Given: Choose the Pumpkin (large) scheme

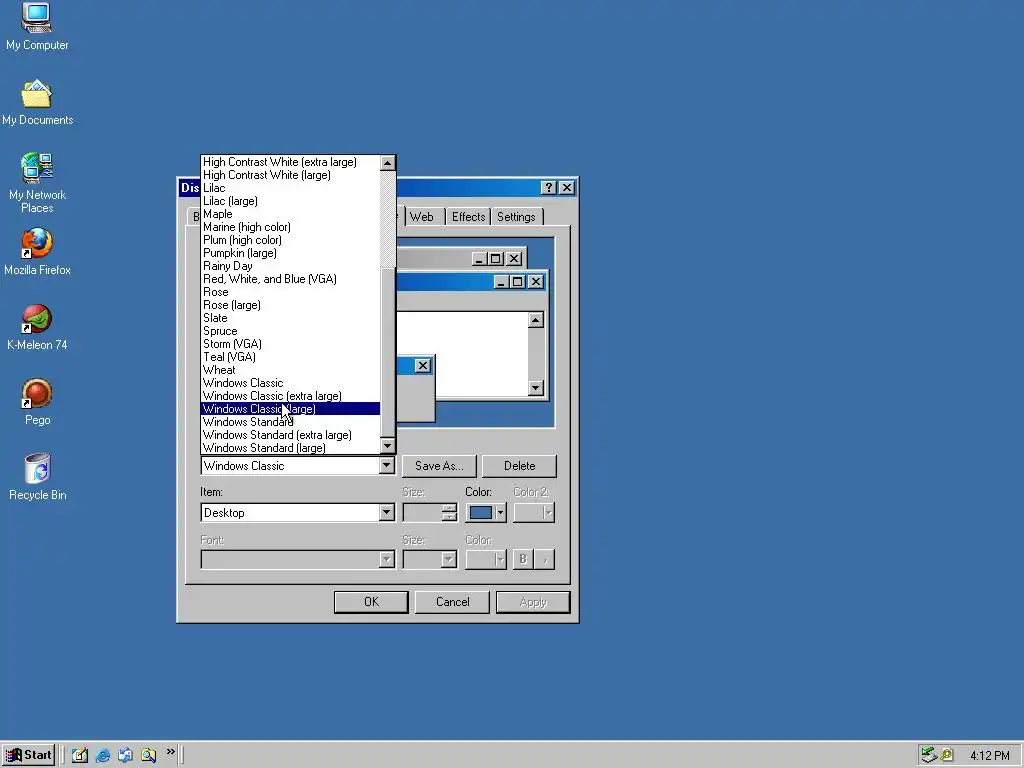Looking at the screenshot, I should (x=290, y=253).
